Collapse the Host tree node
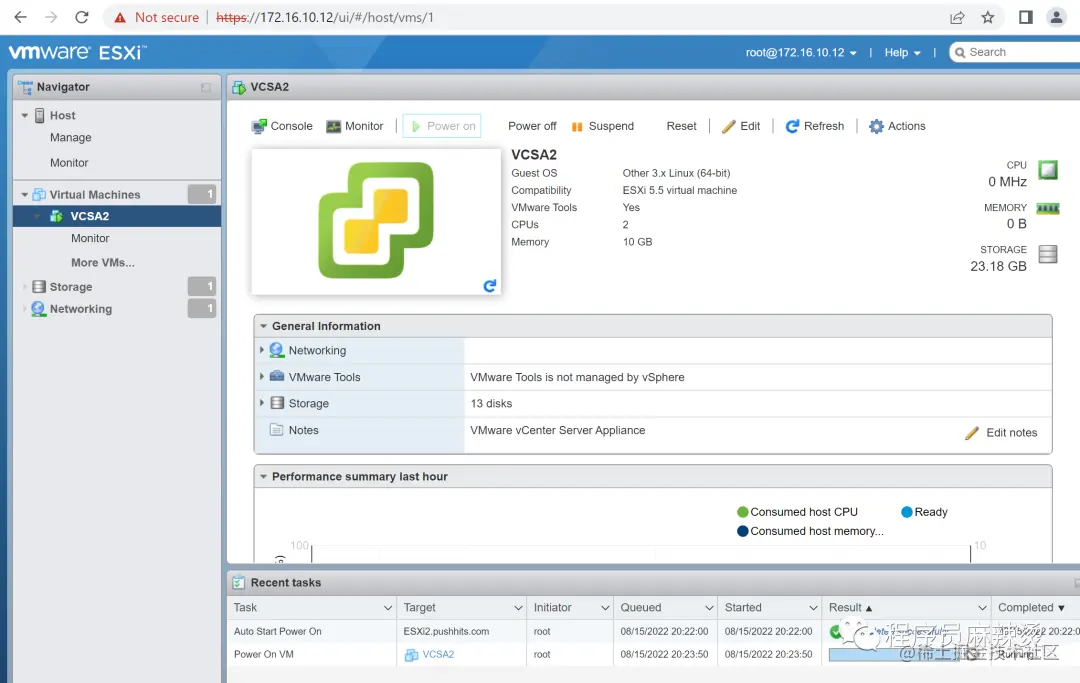The height and width of the screenshot is (683, 1080). tap(25, 116)
